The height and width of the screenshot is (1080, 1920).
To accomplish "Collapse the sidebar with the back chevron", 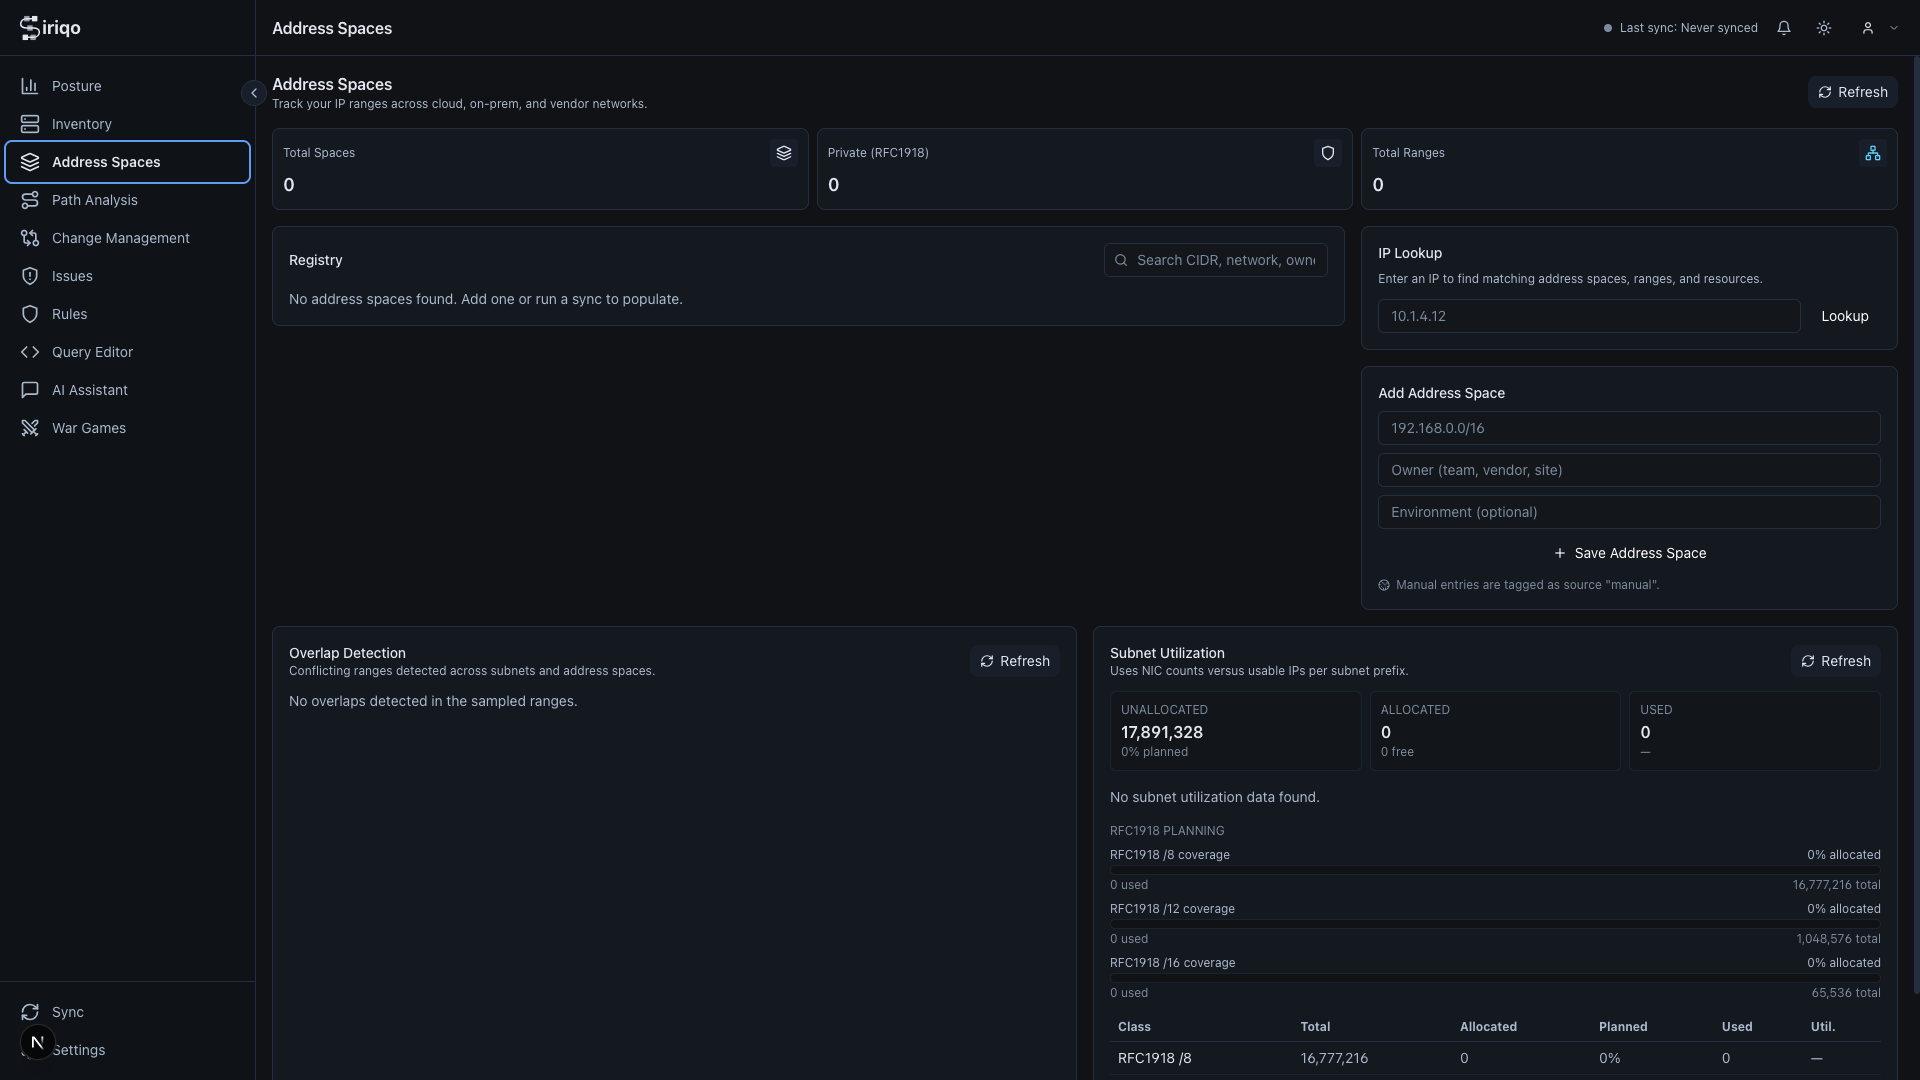I will pos(253,92).
